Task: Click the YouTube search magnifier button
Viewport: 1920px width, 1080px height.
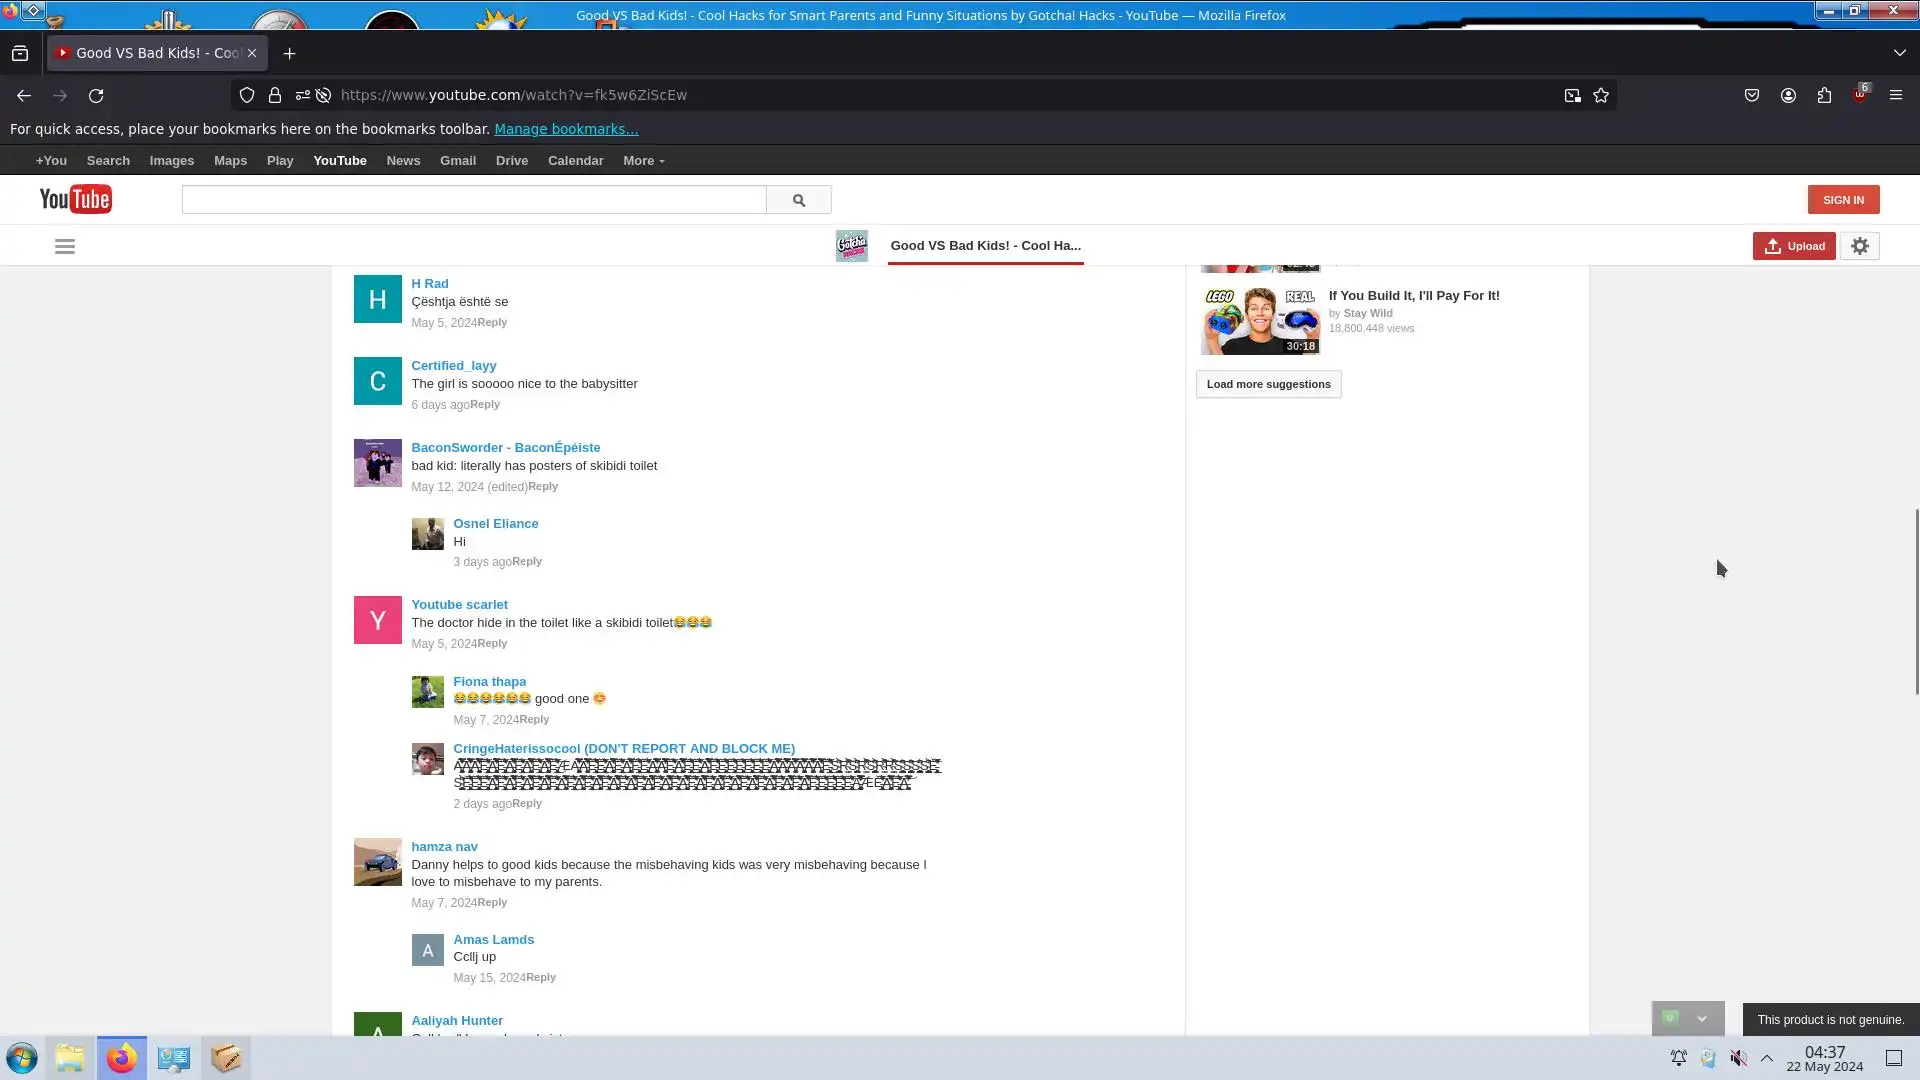Action: tap(798, 200)
